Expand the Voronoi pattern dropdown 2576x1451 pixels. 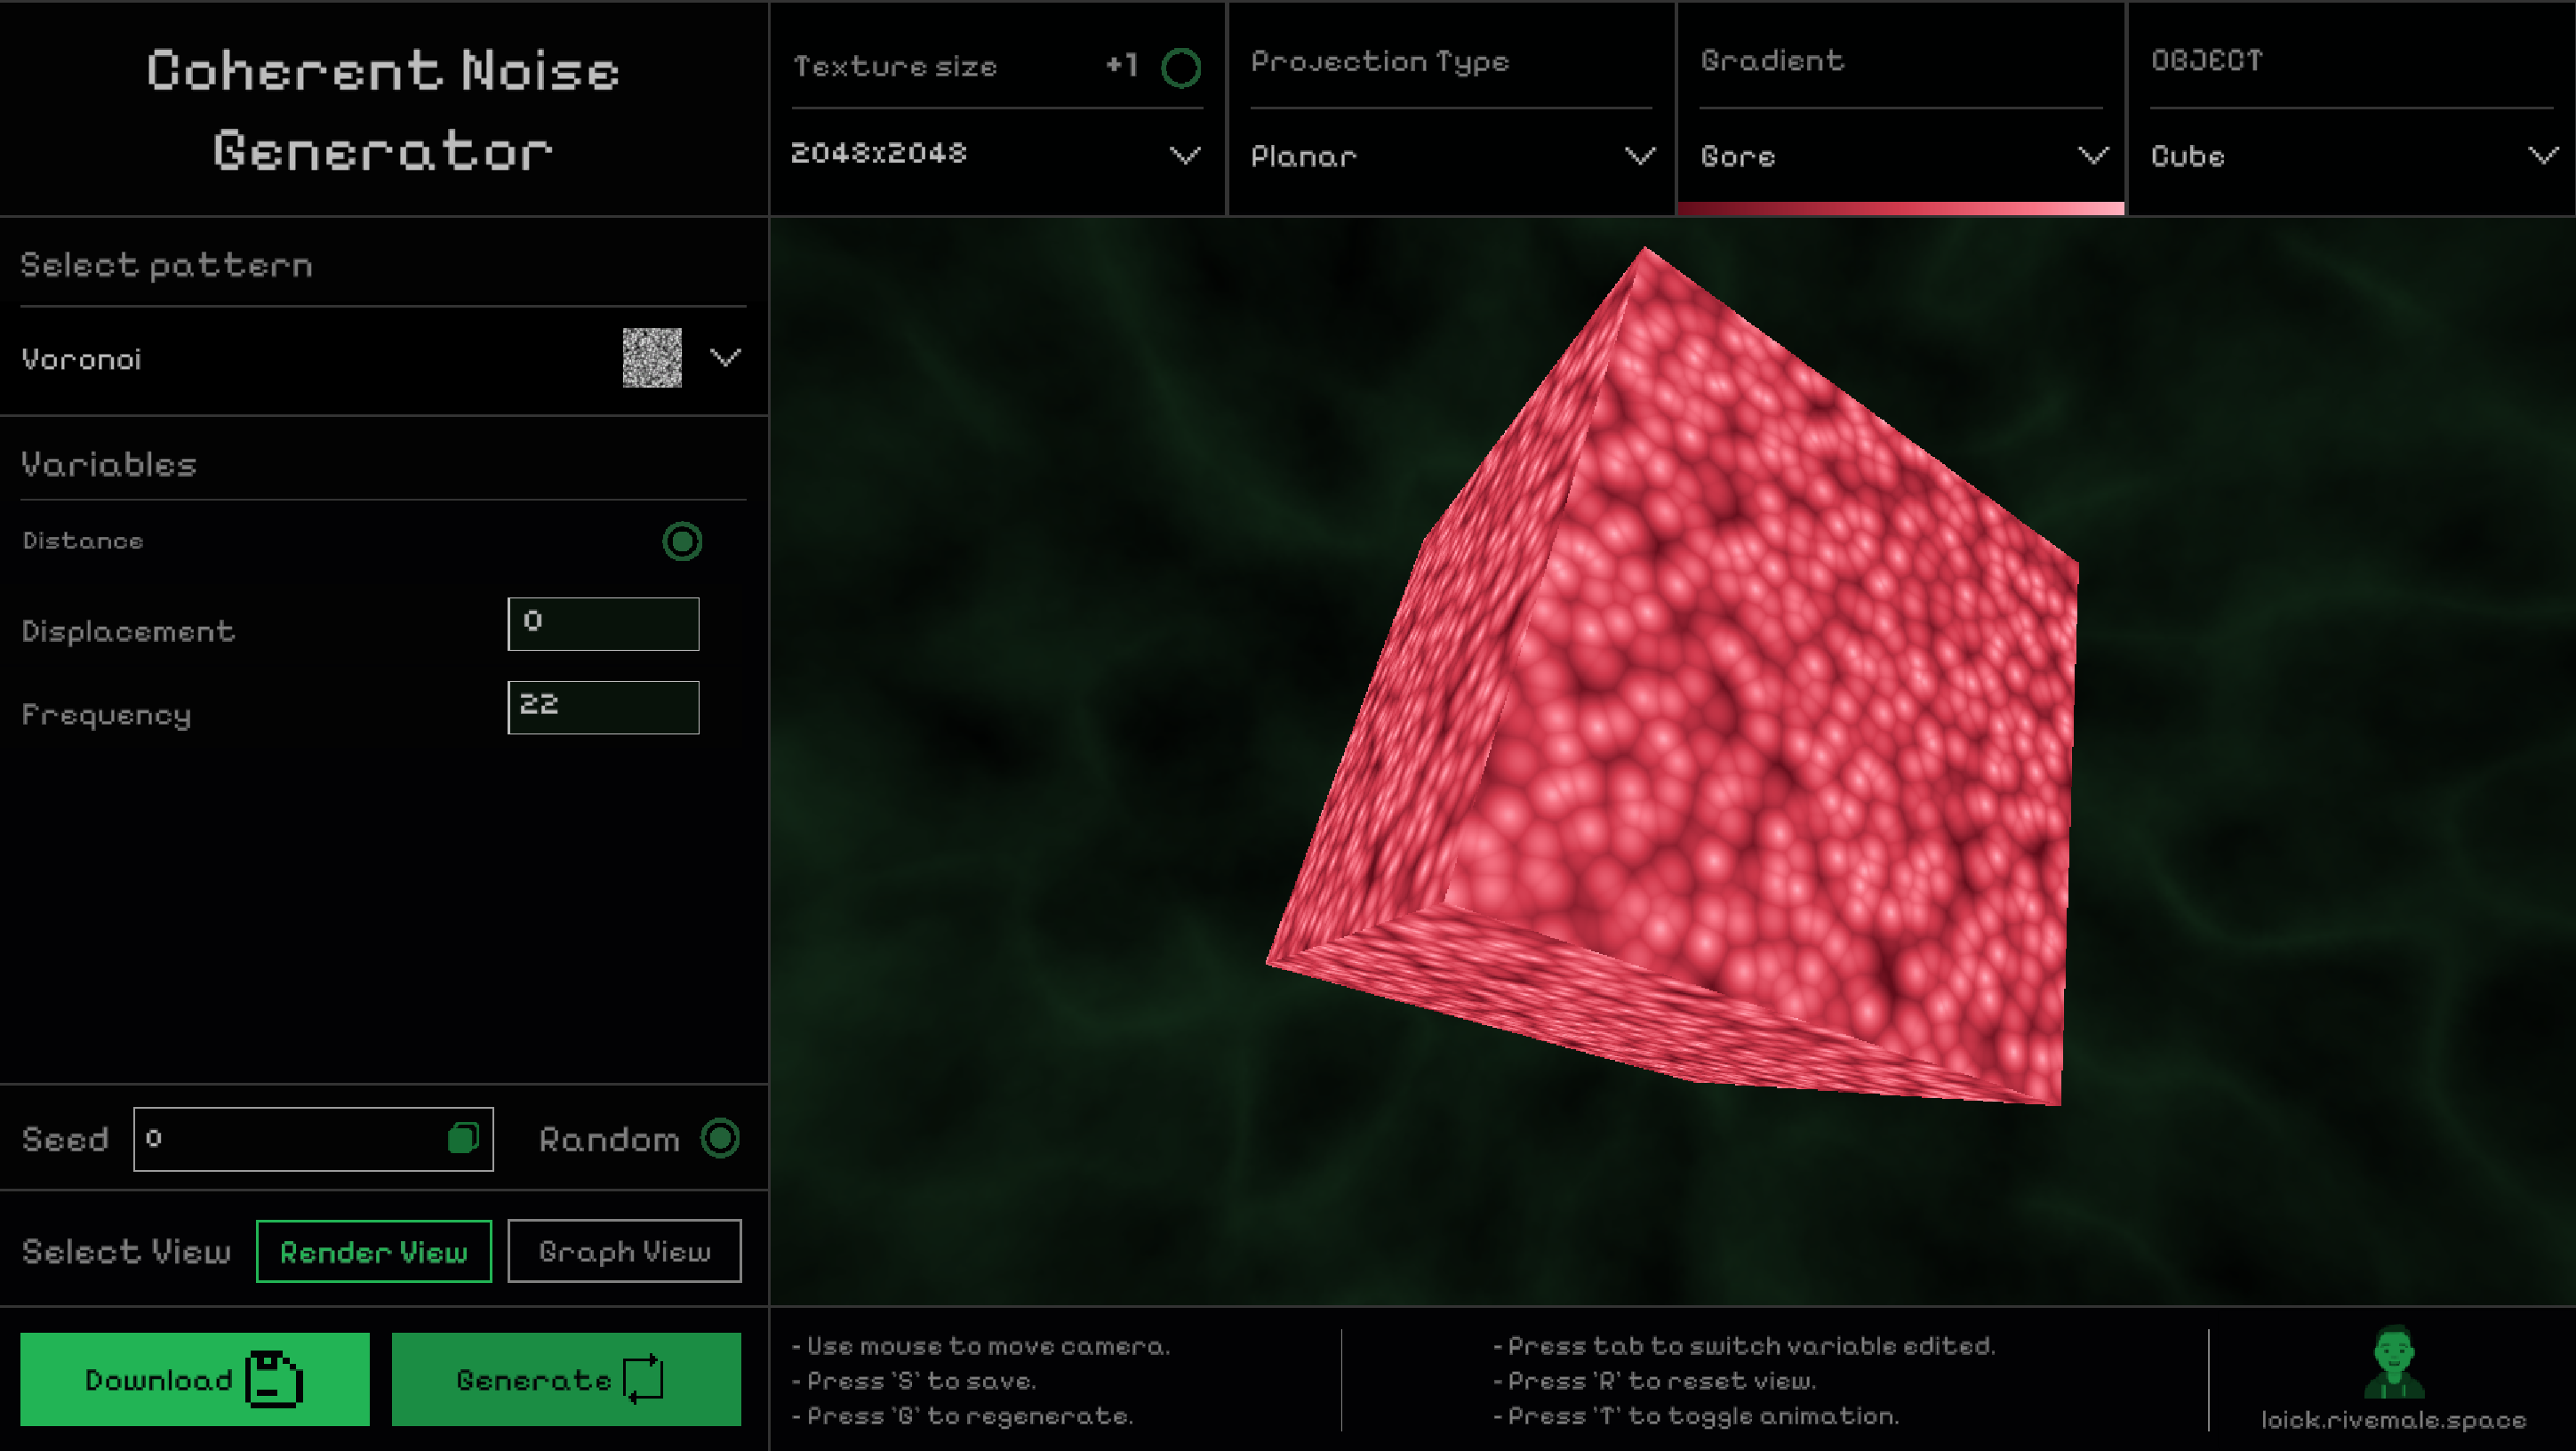coord(725,357)
